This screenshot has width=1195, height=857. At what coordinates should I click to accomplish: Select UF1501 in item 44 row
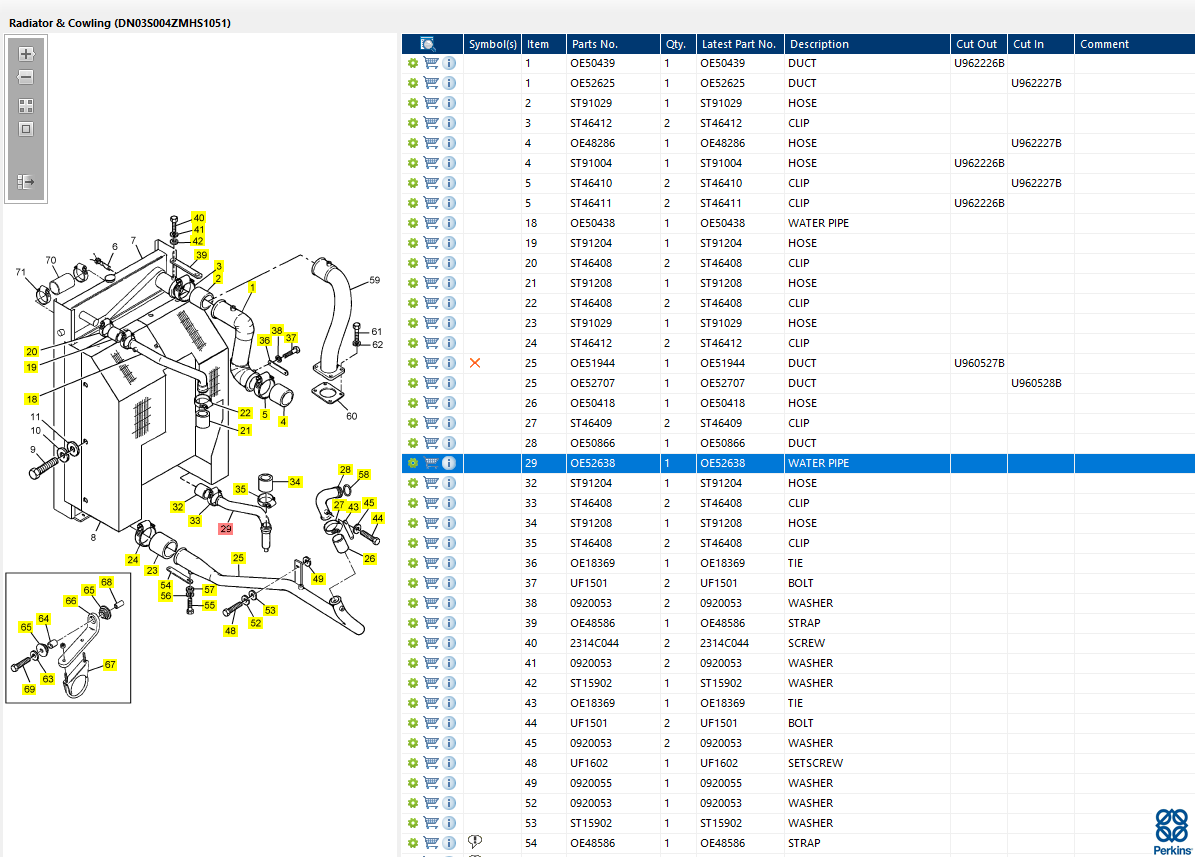tap(588, 723)
